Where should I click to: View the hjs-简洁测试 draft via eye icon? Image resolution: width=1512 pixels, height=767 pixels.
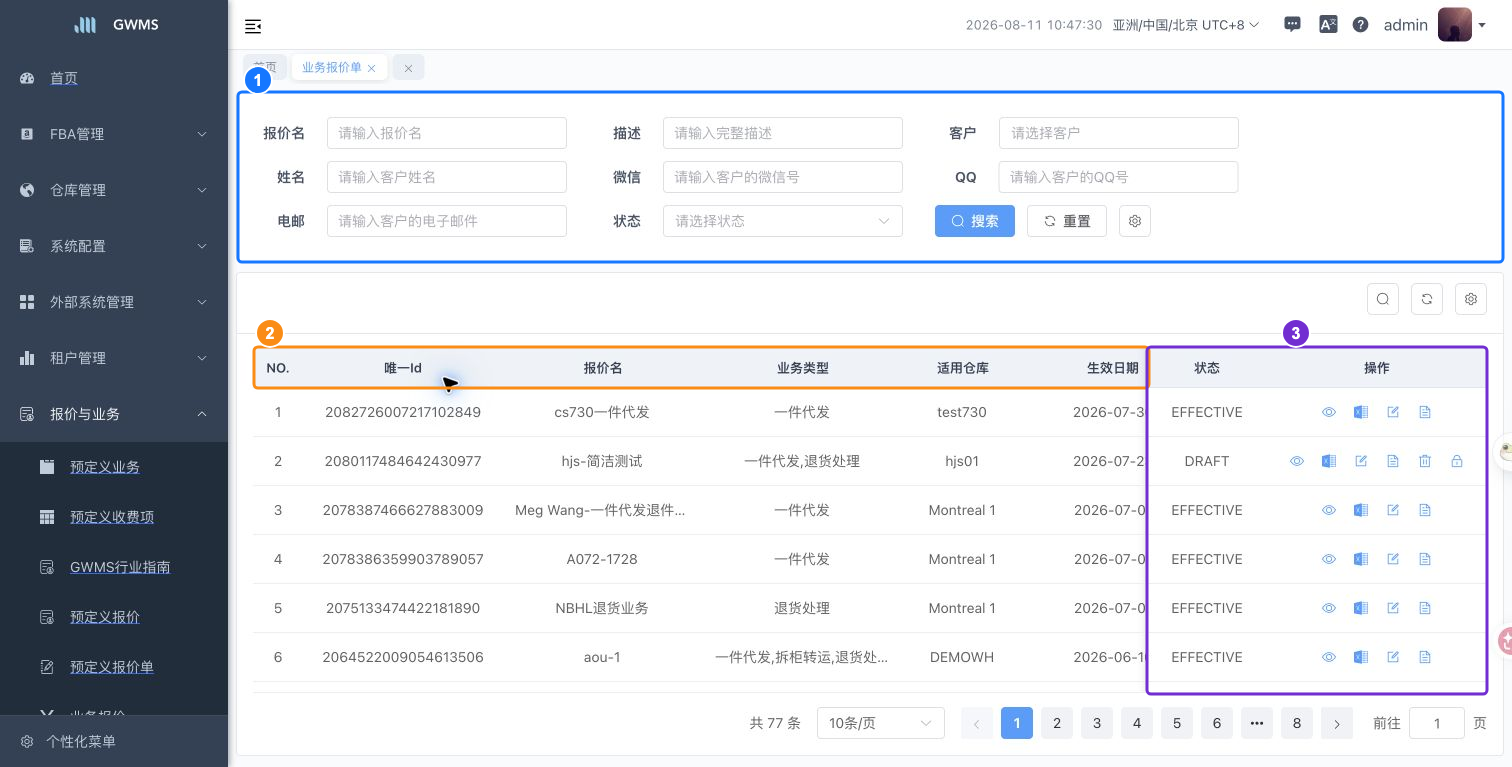[1297, 461]
